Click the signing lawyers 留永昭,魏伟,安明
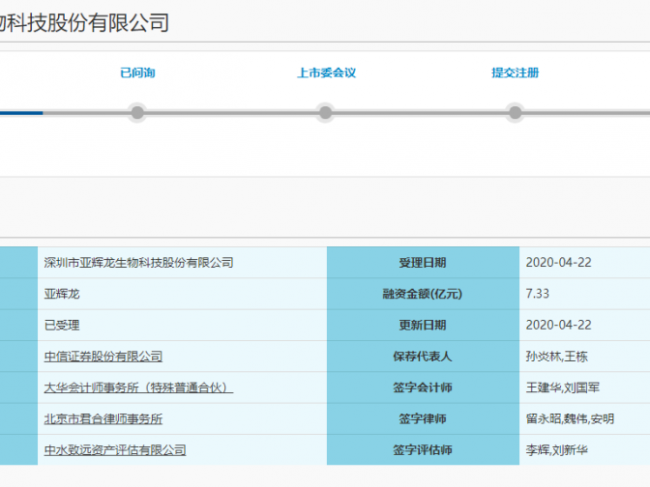 tap(570, 419)
